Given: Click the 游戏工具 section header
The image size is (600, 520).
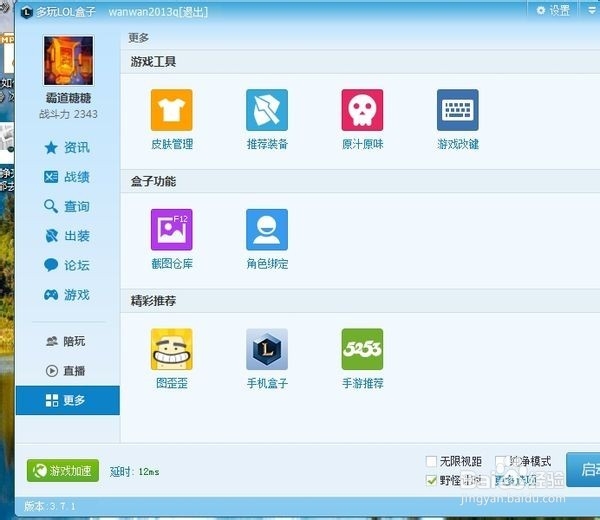Looking at the screenshot, I should 153,62.
